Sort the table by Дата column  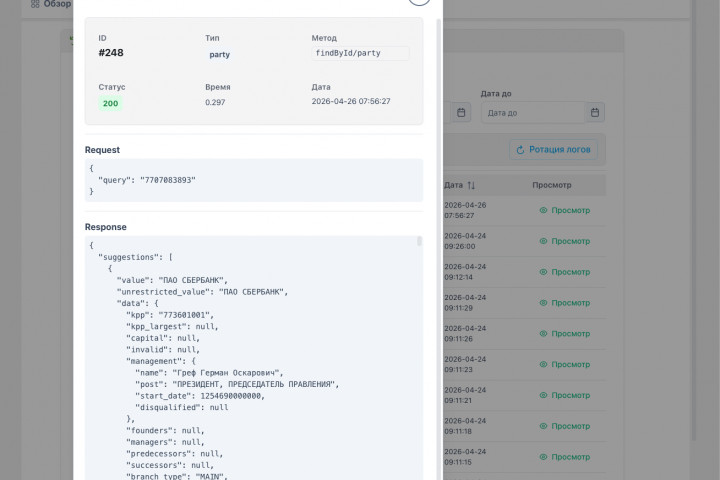click(x=471, y=185)
